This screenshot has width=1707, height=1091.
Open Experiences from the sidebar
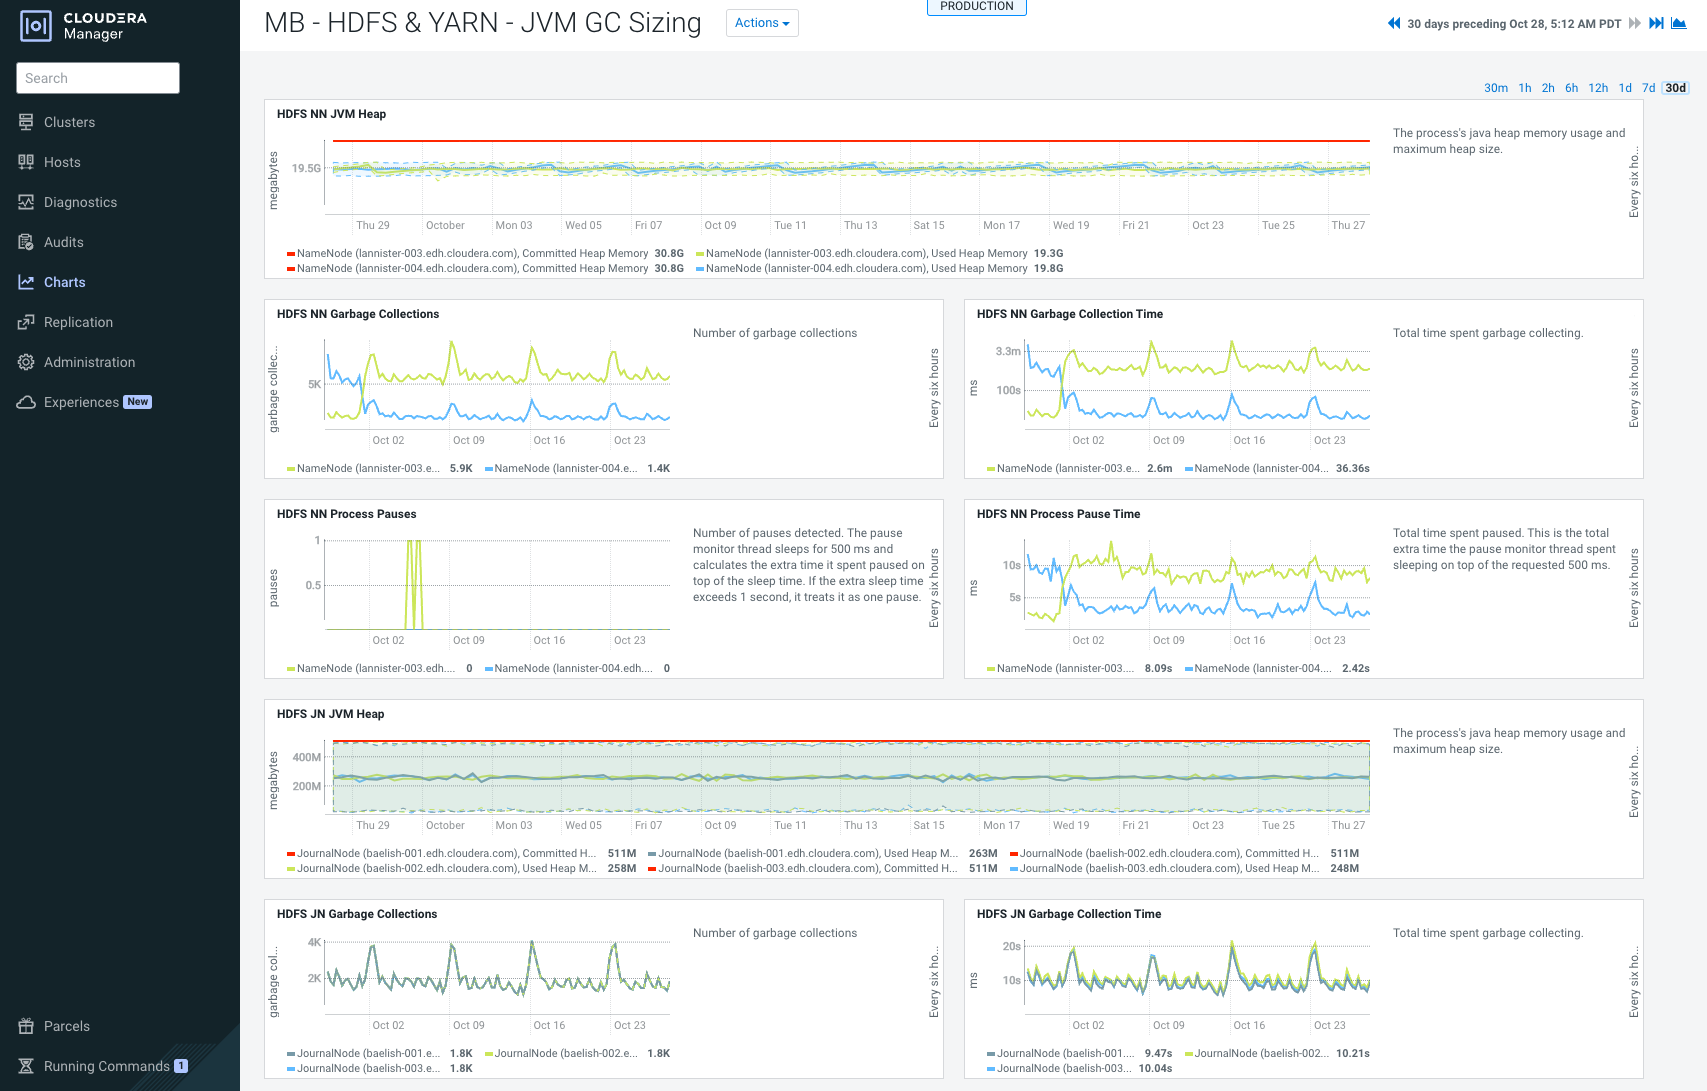coord(82,402)
